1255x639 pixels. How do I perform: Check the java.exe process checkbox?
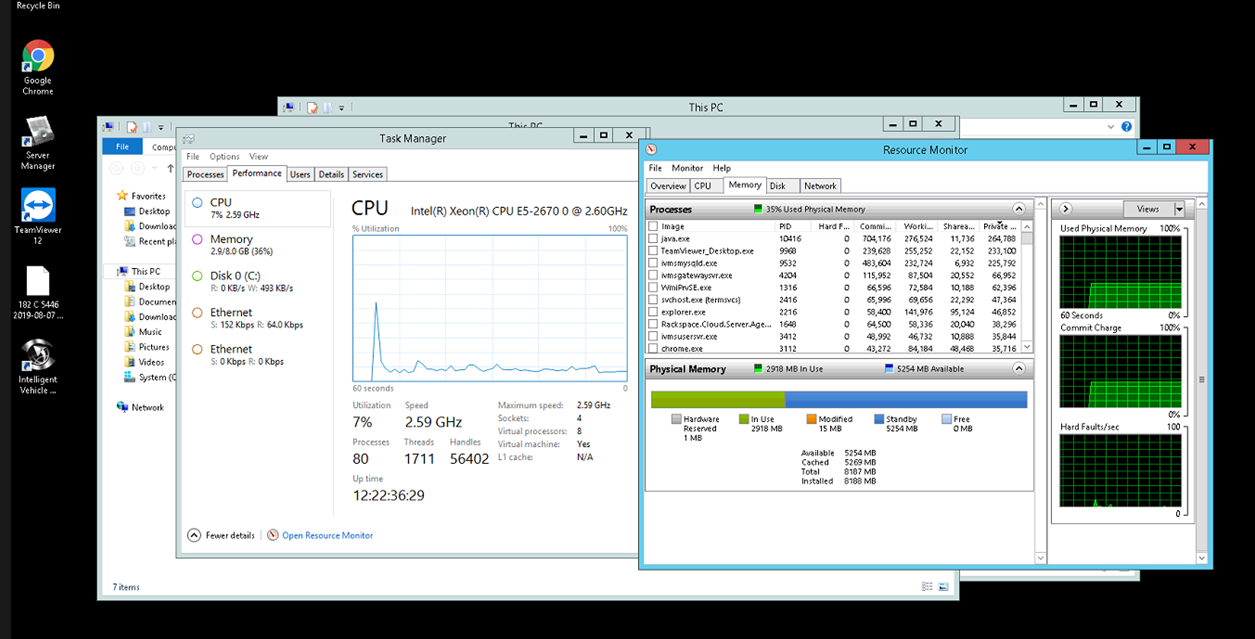click(x=653, y=239)
